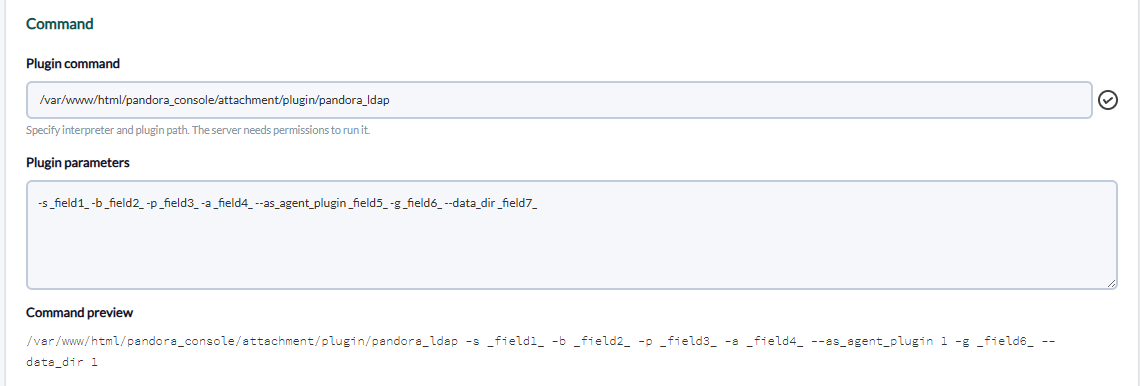Focus the Plugin command input field
Viewport: 1140px width, 386px height.
click(559, 100)
